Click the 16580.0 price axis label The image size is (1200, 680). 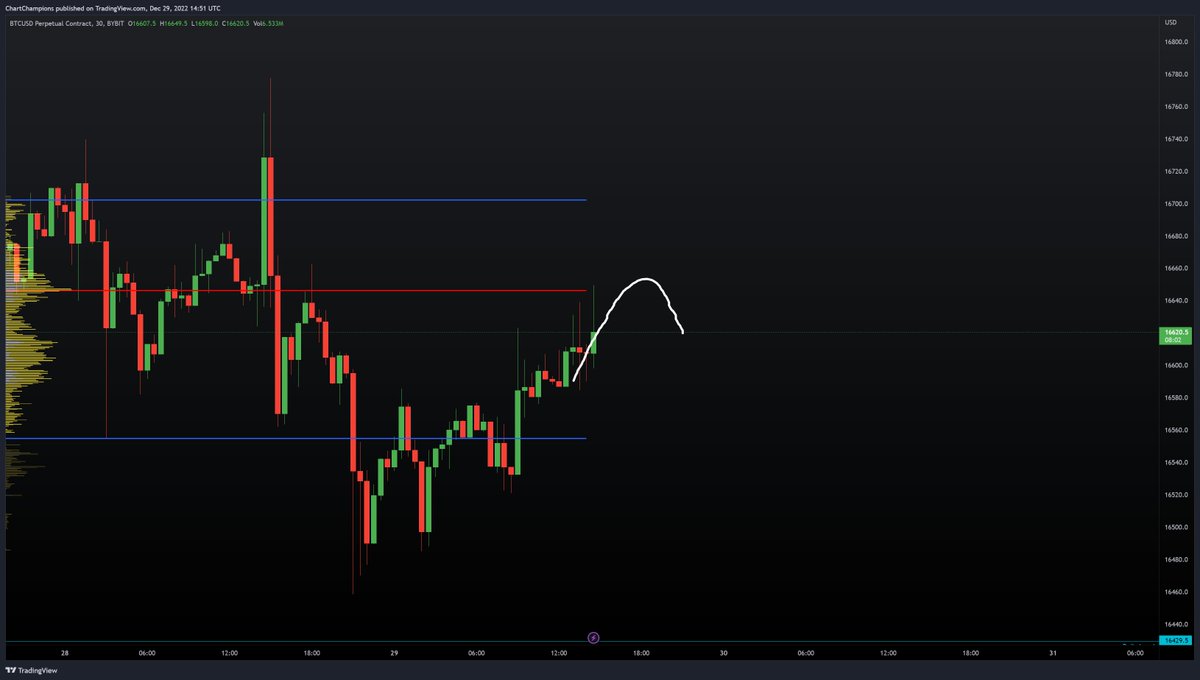[1174, 397]
